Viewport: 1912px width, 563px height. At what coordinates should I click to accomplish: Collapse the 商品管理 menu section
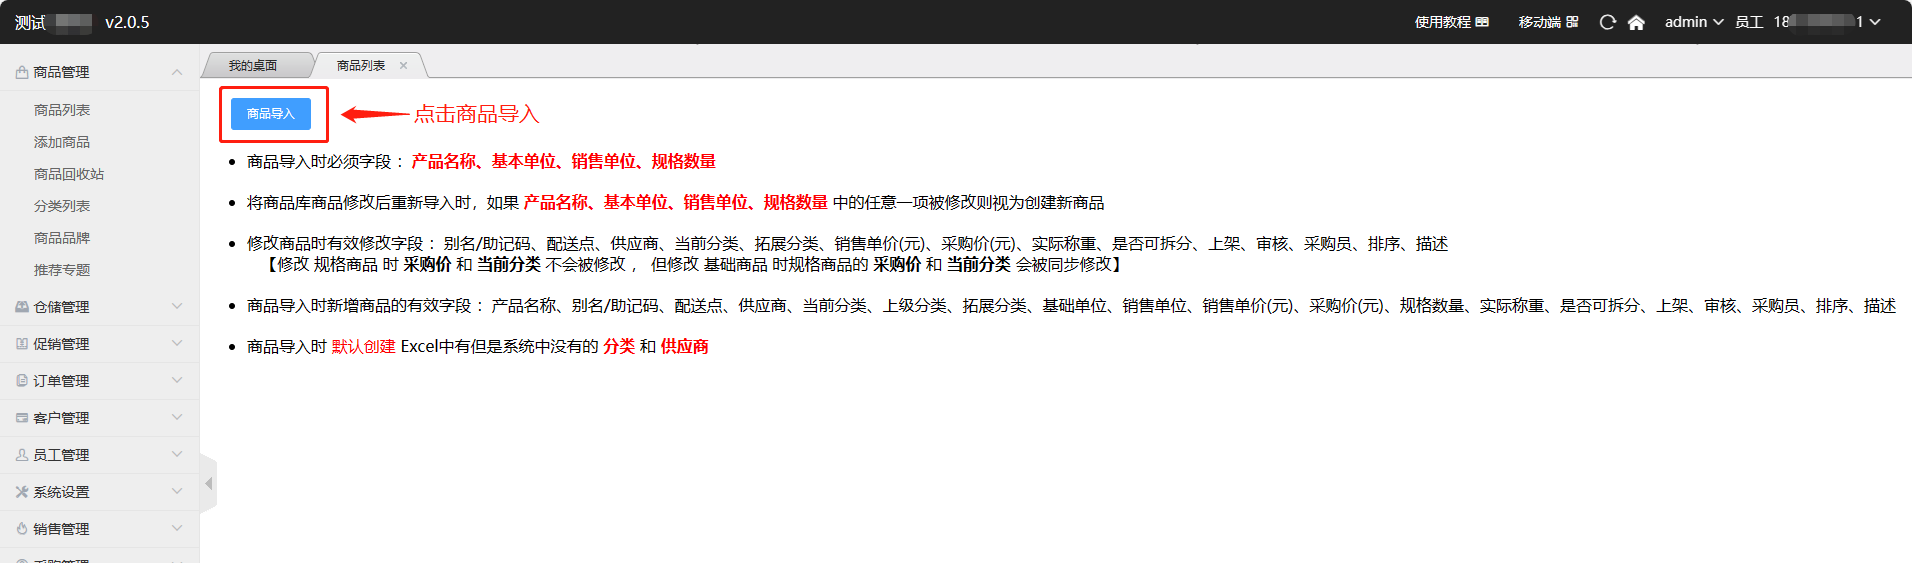[x=100, y=72]
